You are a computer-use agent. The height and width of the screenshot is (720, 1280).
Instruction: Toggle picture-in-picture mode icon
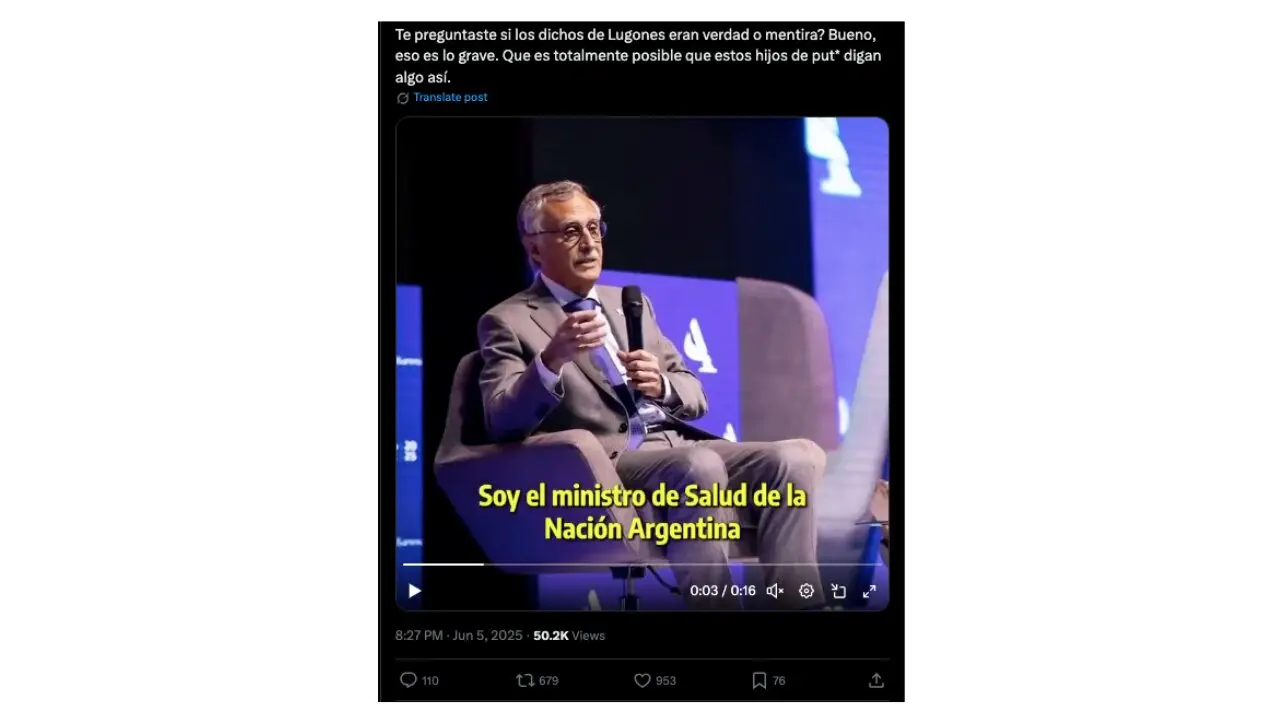tap(838, 591)
